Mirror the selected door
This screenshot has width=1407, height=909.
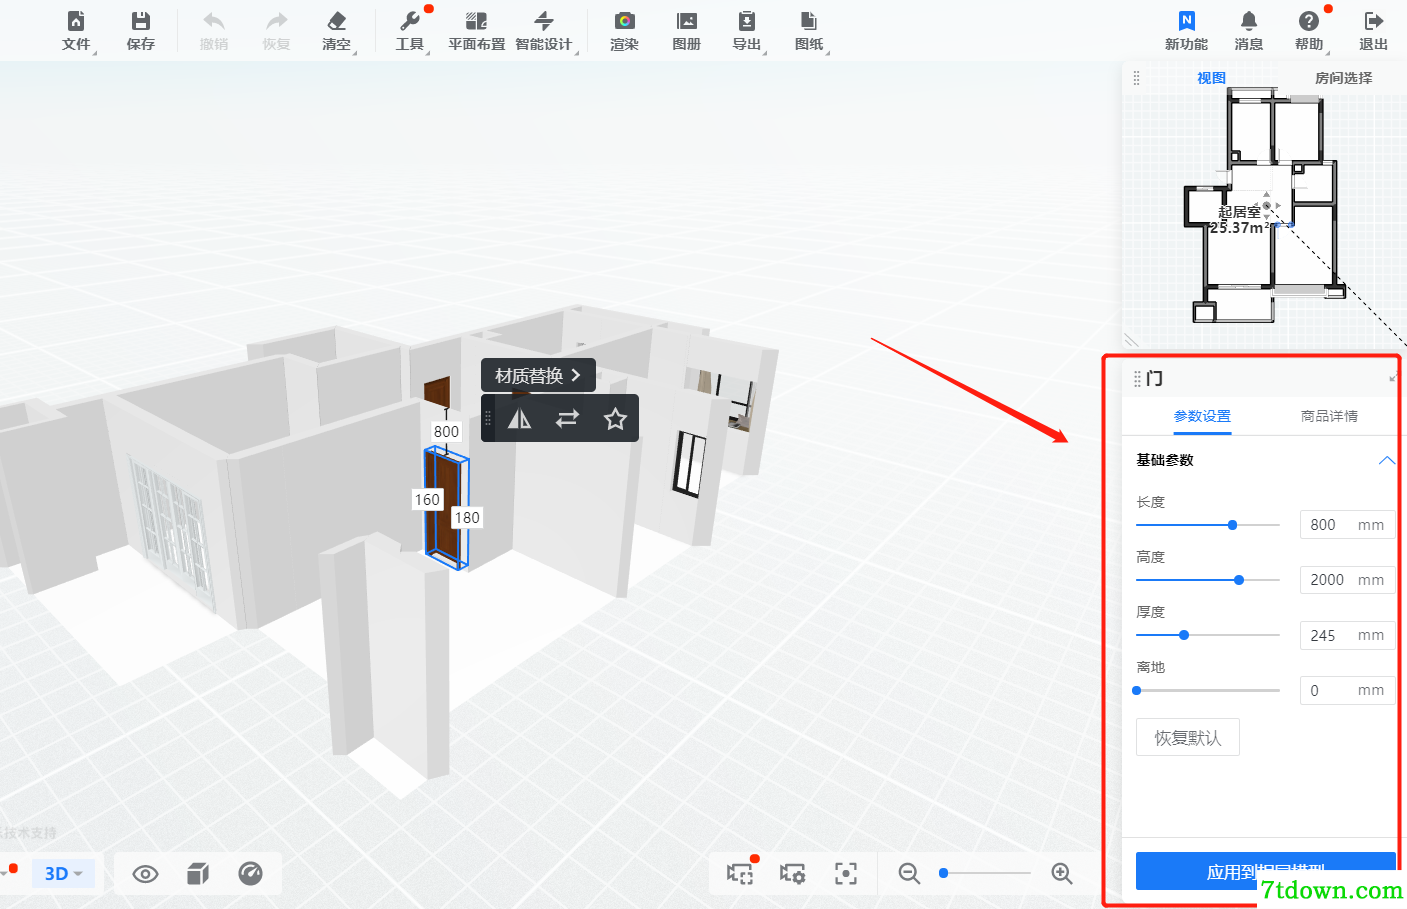pyautogui.click(x=520, y=419)
